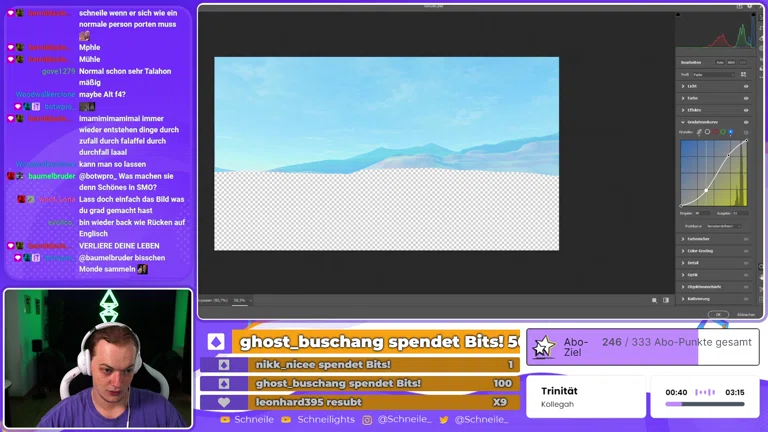Select the bottom-left curve endpoint
768x432 pixels.
coord(681,206)
